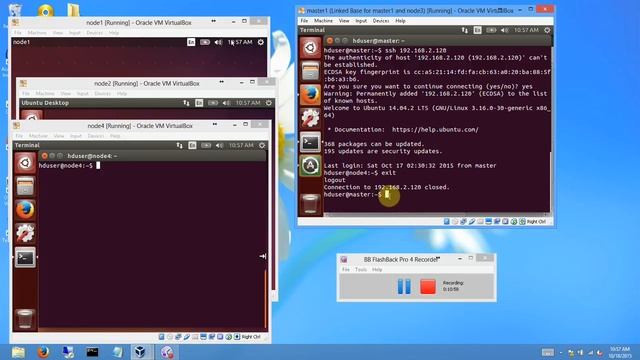Screen dimensions: 640x360
Task: Open Tools menu in BB FlashBack Recorder
Action: tap(361, 270)
